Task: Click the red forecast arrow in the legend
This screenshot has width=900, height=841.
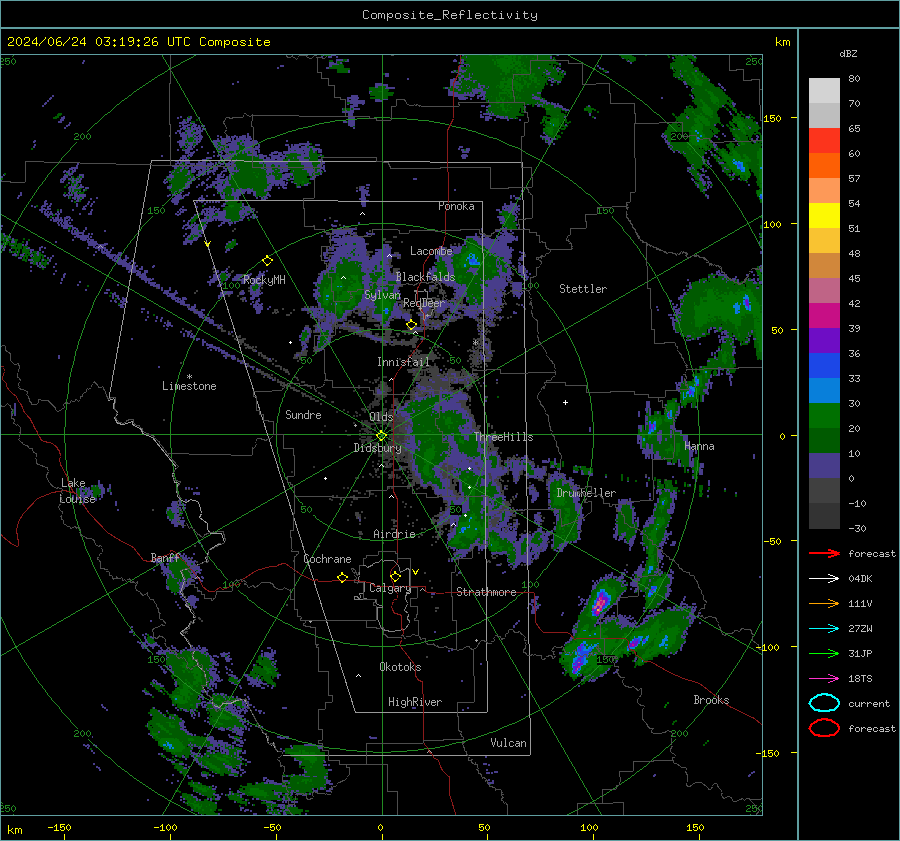Action: [x=824, y=553]
